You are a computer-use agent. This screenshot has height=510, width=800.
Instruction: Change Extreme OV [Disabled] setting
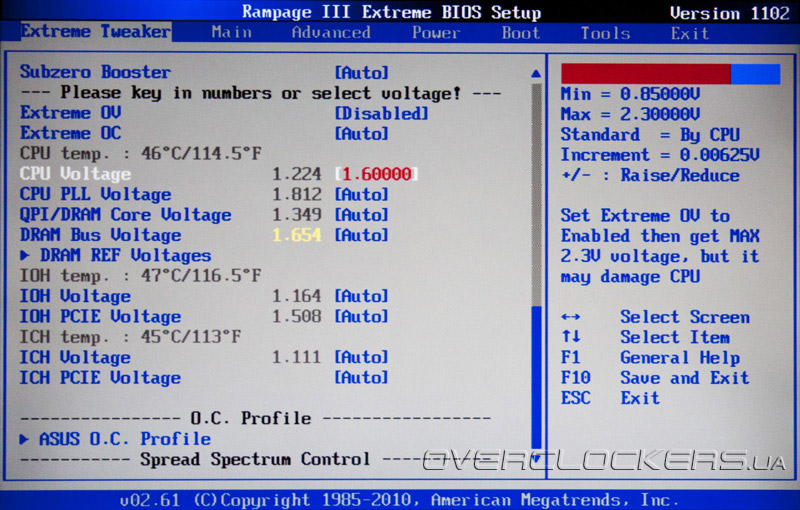tap(381, 113)
